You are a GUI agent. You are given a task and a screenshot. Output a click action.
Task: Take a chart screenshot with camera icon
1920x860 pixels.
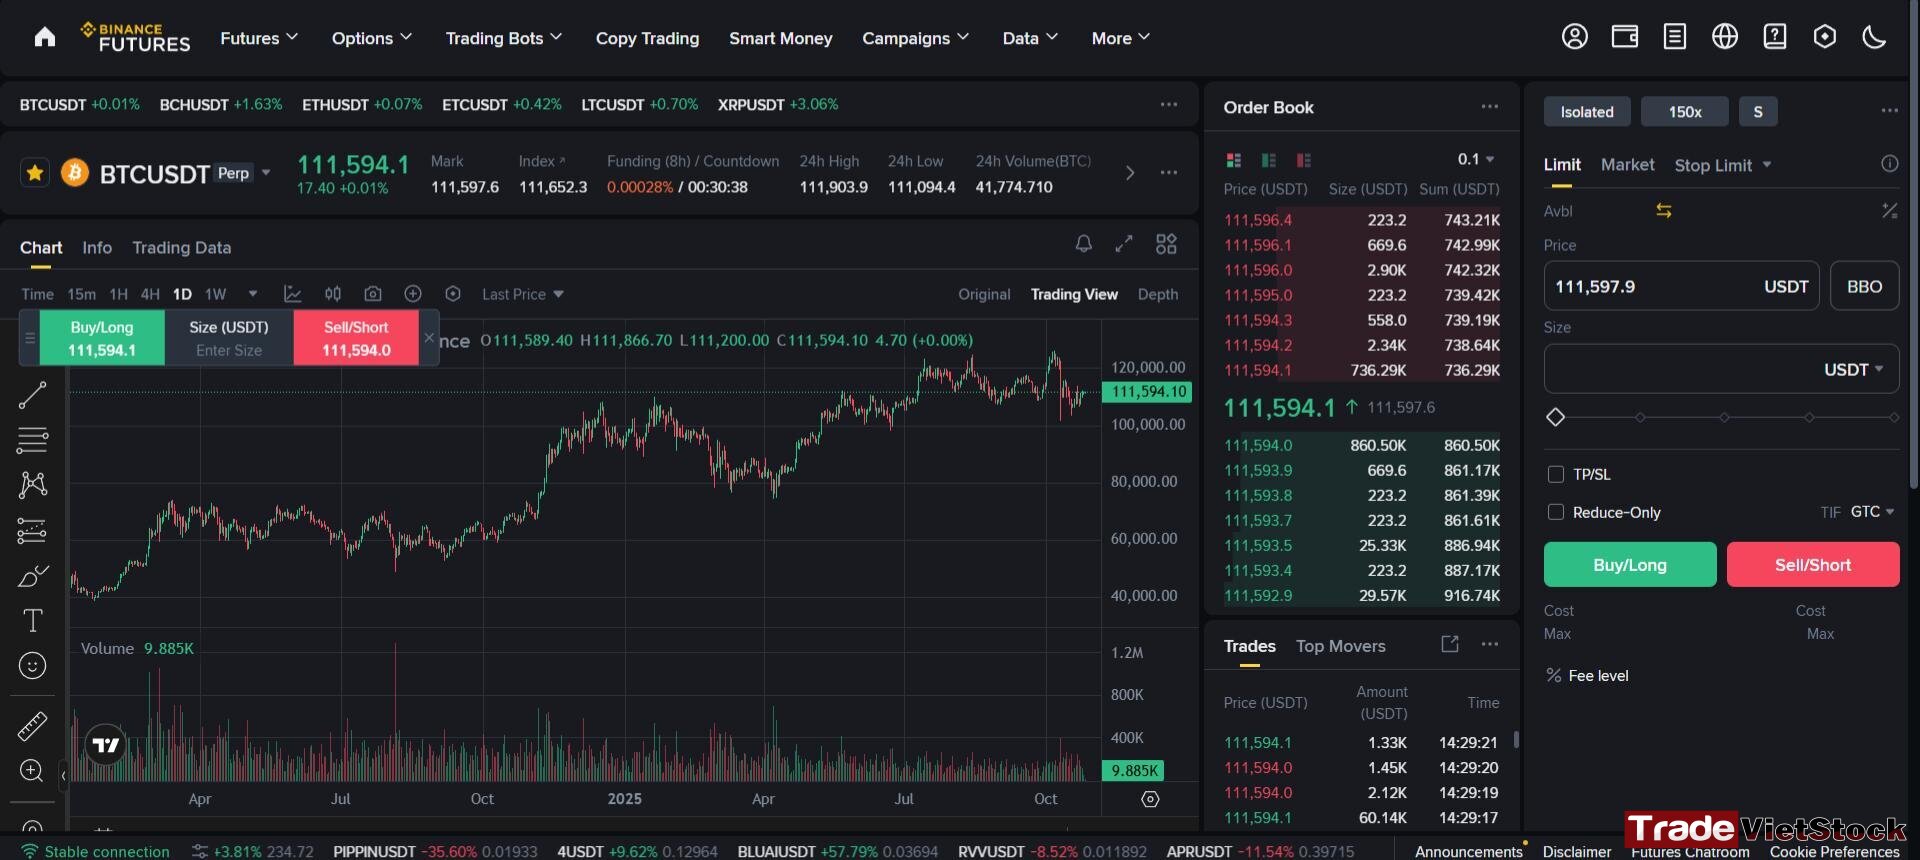[373, 294]
